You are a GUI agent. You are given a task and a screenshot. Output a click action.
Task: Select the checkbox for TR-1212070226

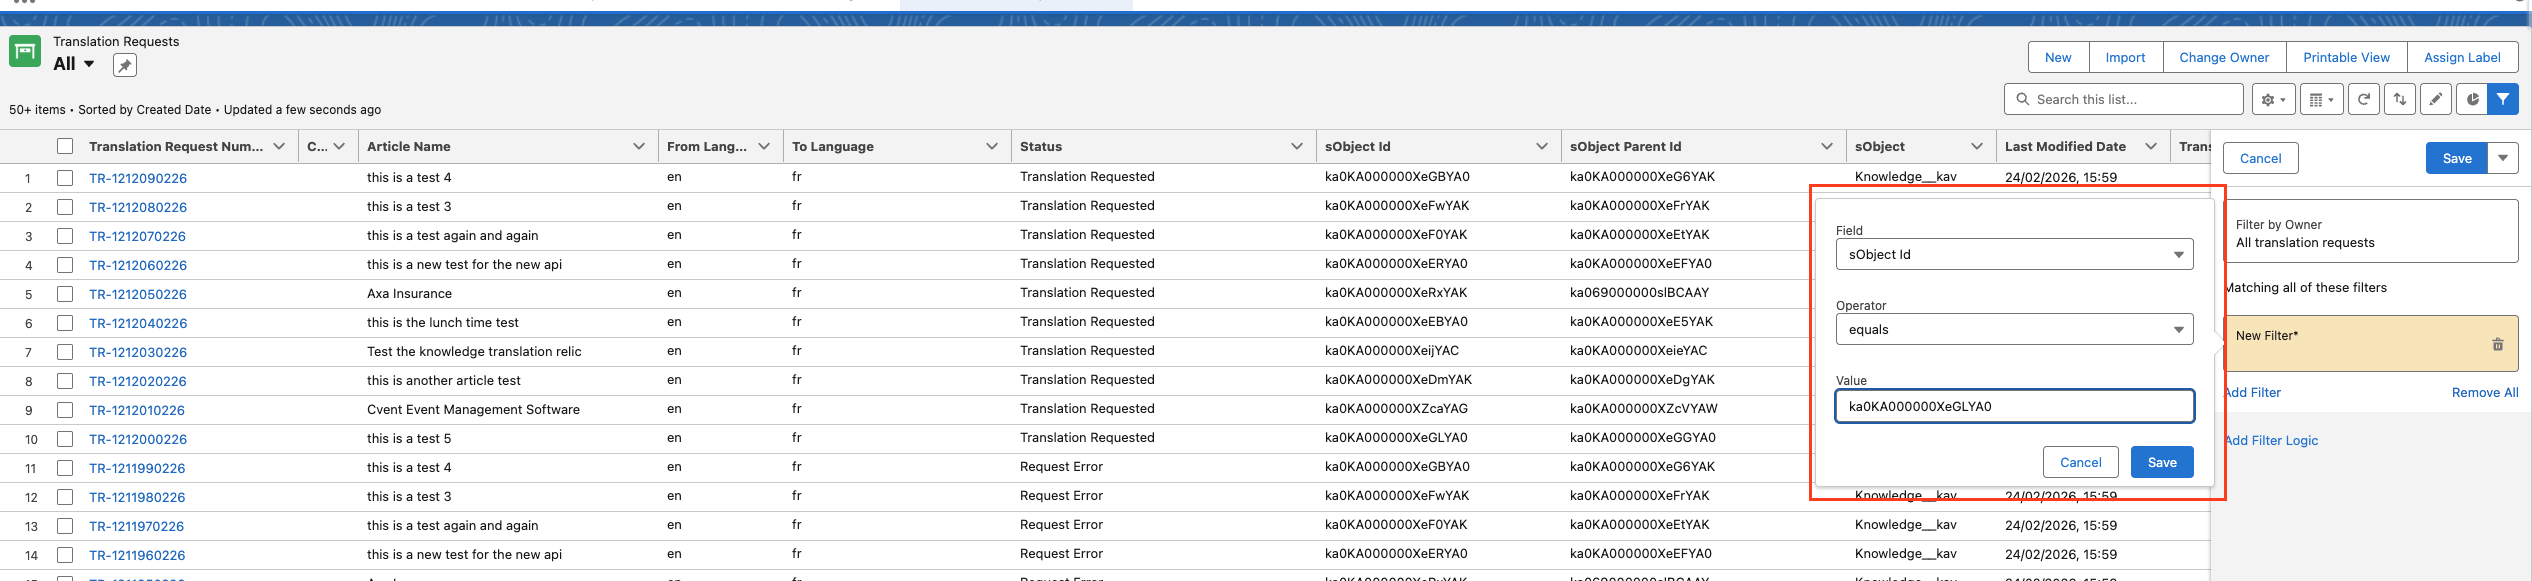[65, 236]
